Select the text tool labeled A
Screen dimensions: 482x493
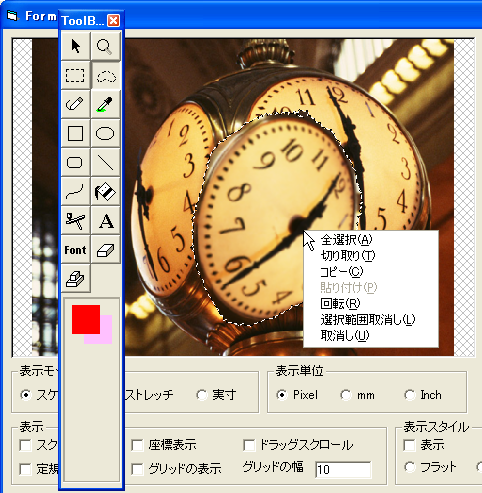pos(105,221)
